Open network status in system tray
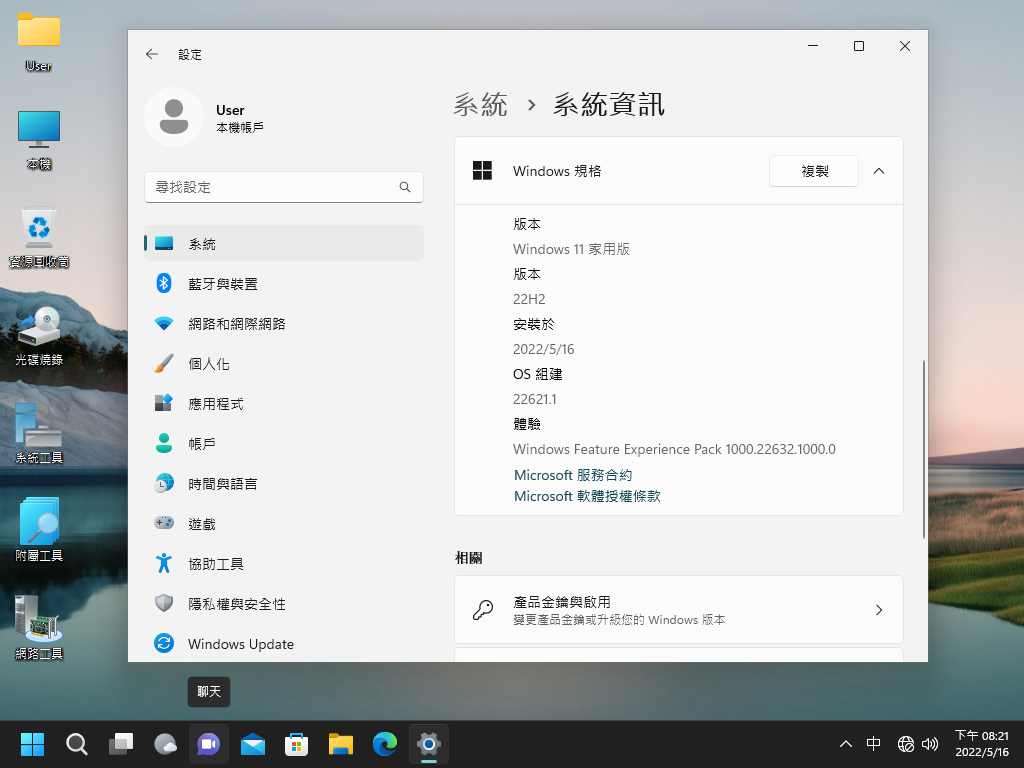This screenshot has width=1024, height=768. tap(906, 744)
